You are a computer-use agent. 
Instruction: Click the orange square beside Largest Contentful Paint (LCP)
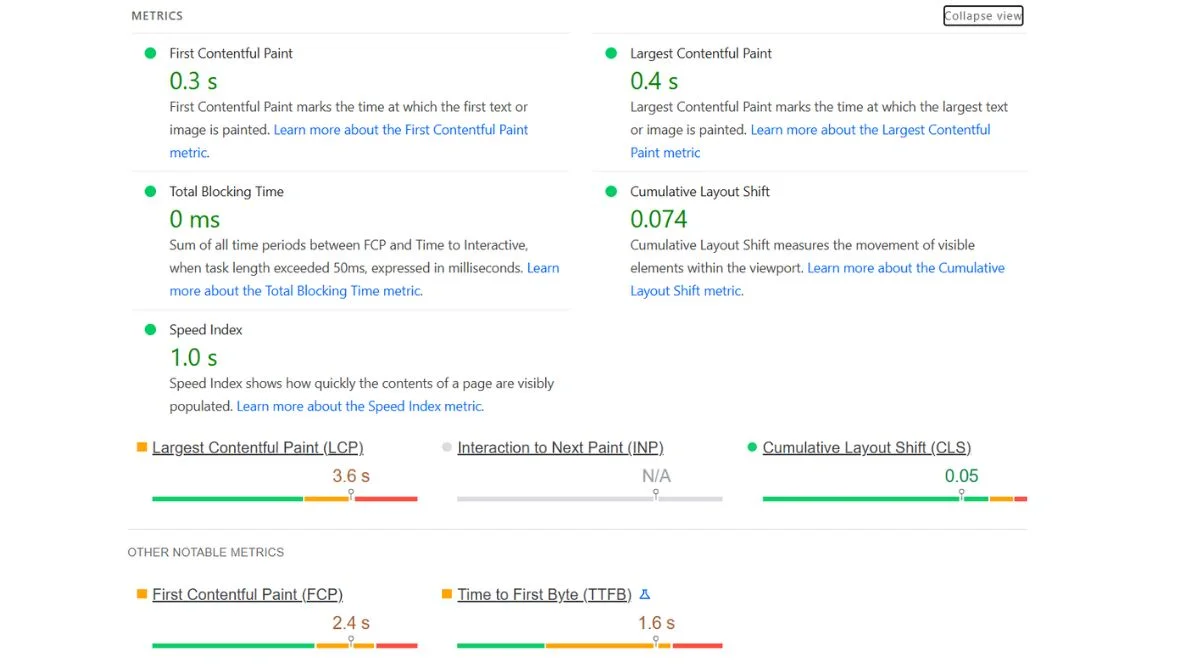pos(142,447)
